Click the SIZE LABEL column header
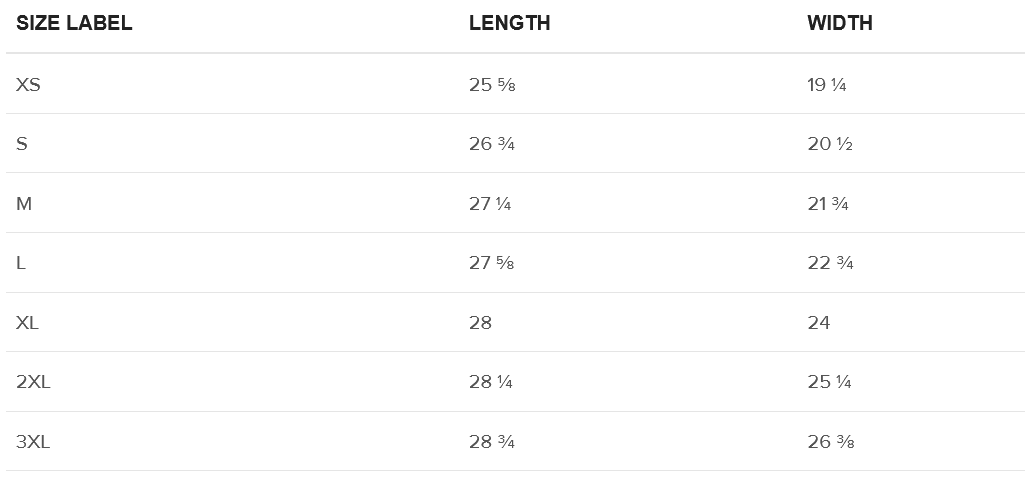The height and width of the screenshot is (493, 1025). coord(74,24)
